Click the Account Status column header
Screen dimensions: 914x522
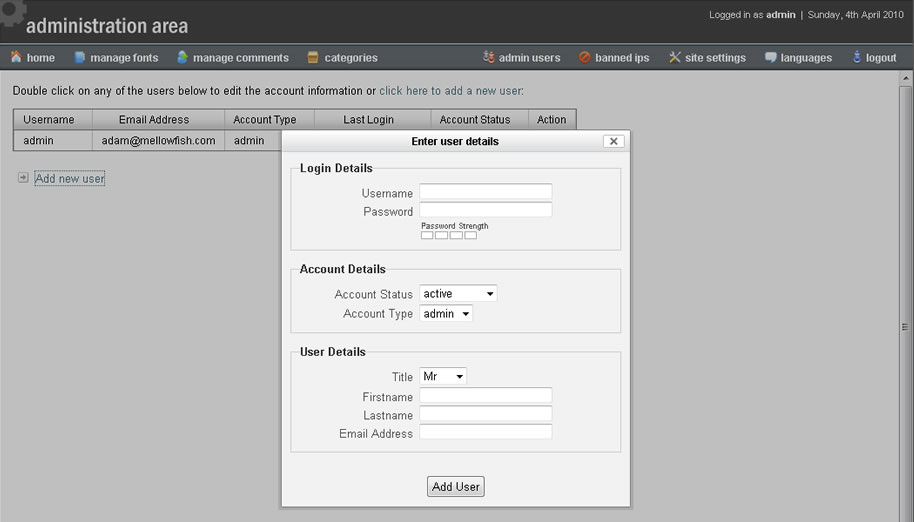pyautogui.click(x=480, y=119)
